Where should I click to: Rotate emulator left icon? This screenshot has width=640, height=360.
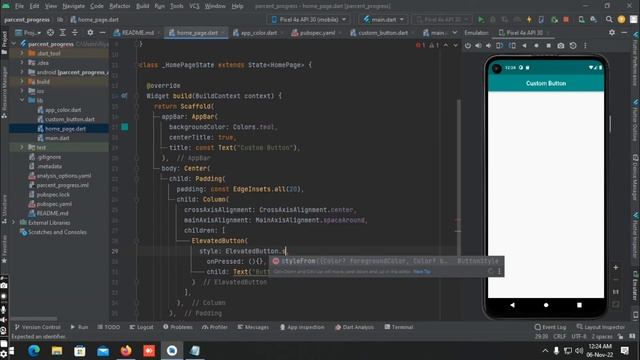tap(499, 45)
